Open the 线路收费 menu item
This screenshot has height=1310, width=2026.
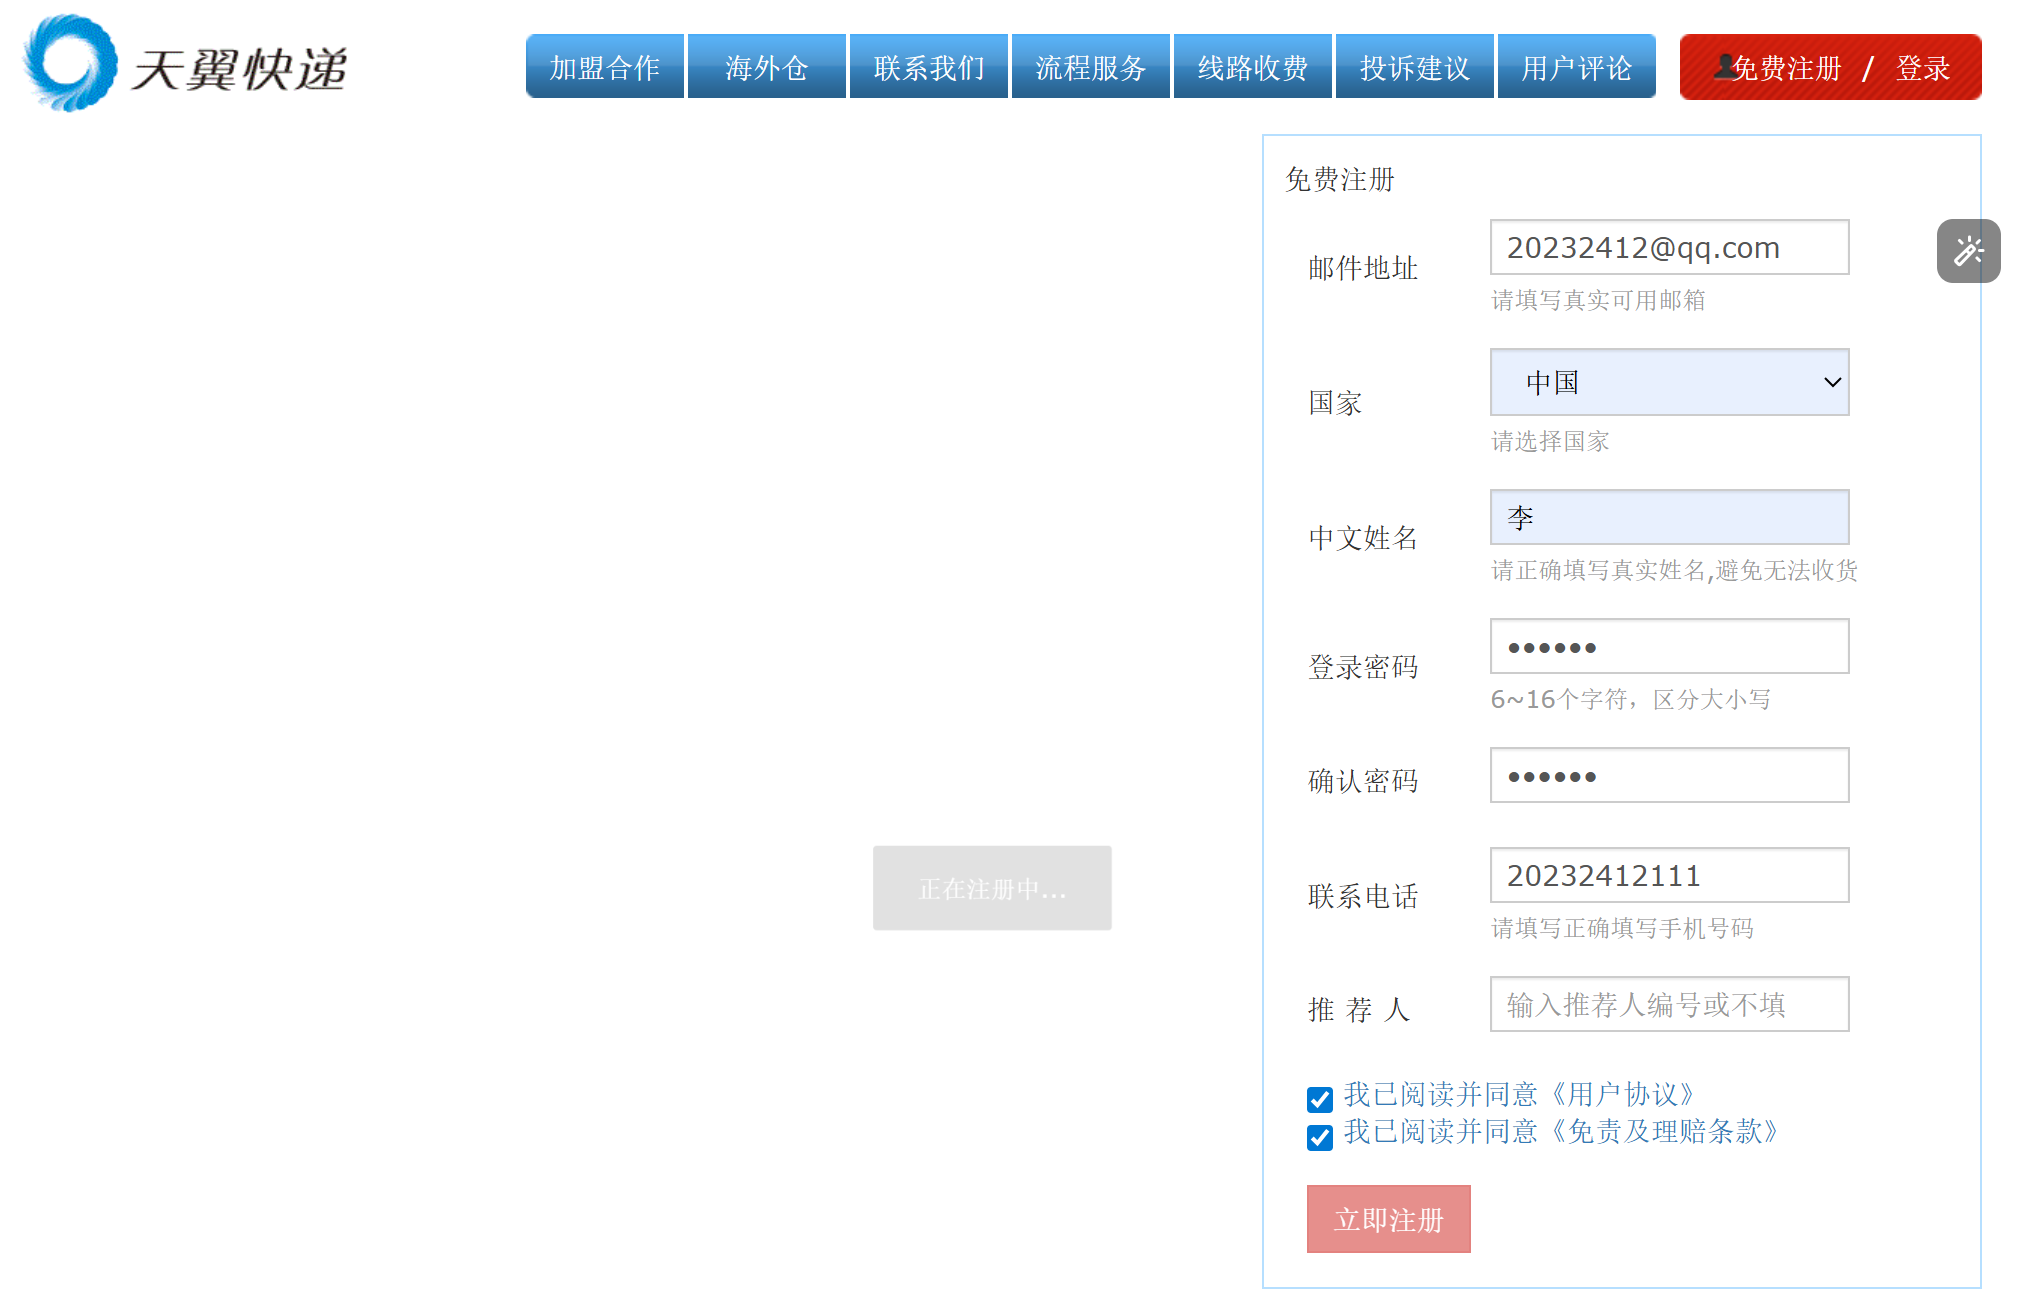point(1252,67)
